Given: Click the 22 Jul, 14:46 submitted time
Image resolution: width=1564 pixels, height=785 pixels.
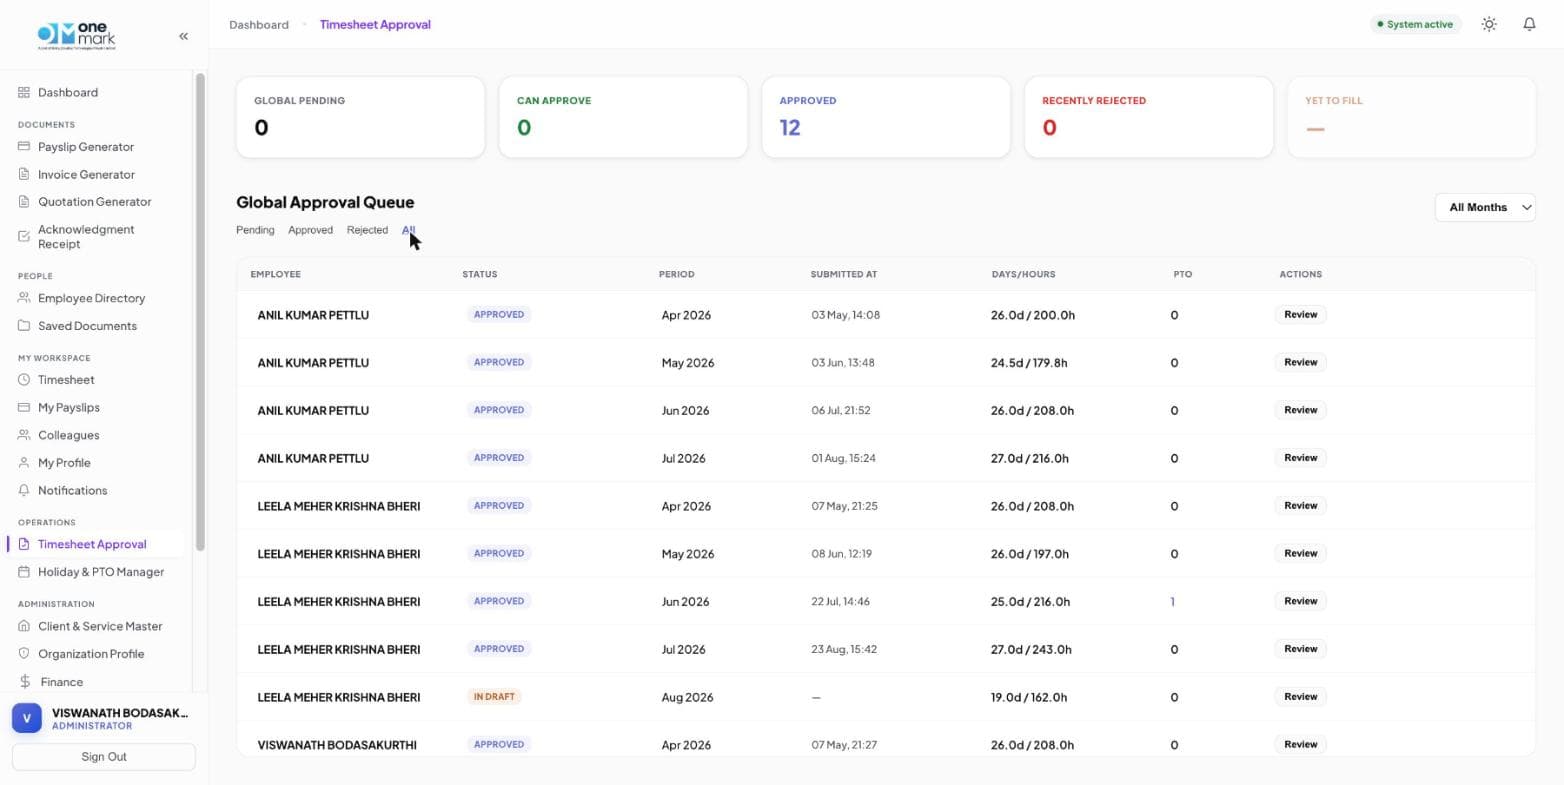Looking at the screenshot, I should [x=840, y=602].
